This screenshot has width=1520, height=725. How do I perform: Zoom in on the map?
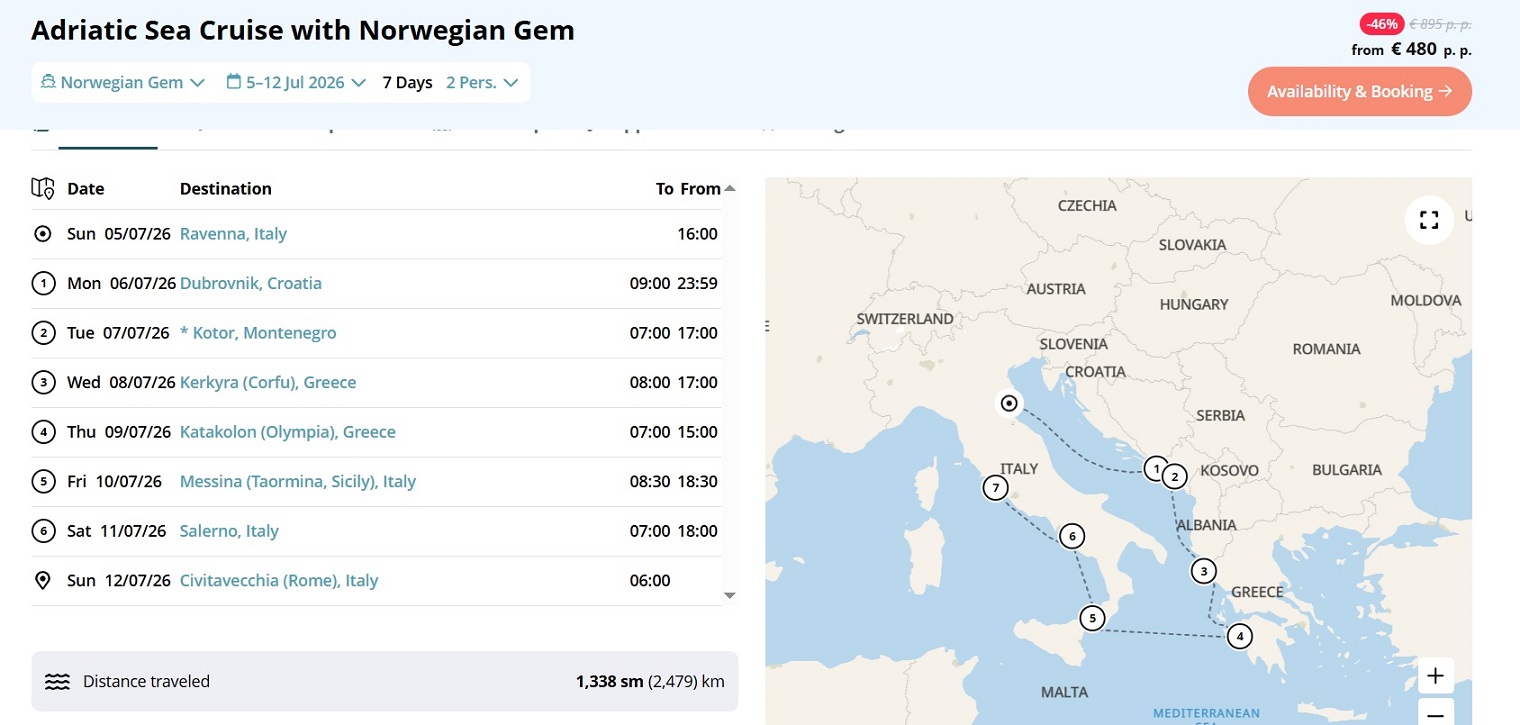[x=1435, y=676]
